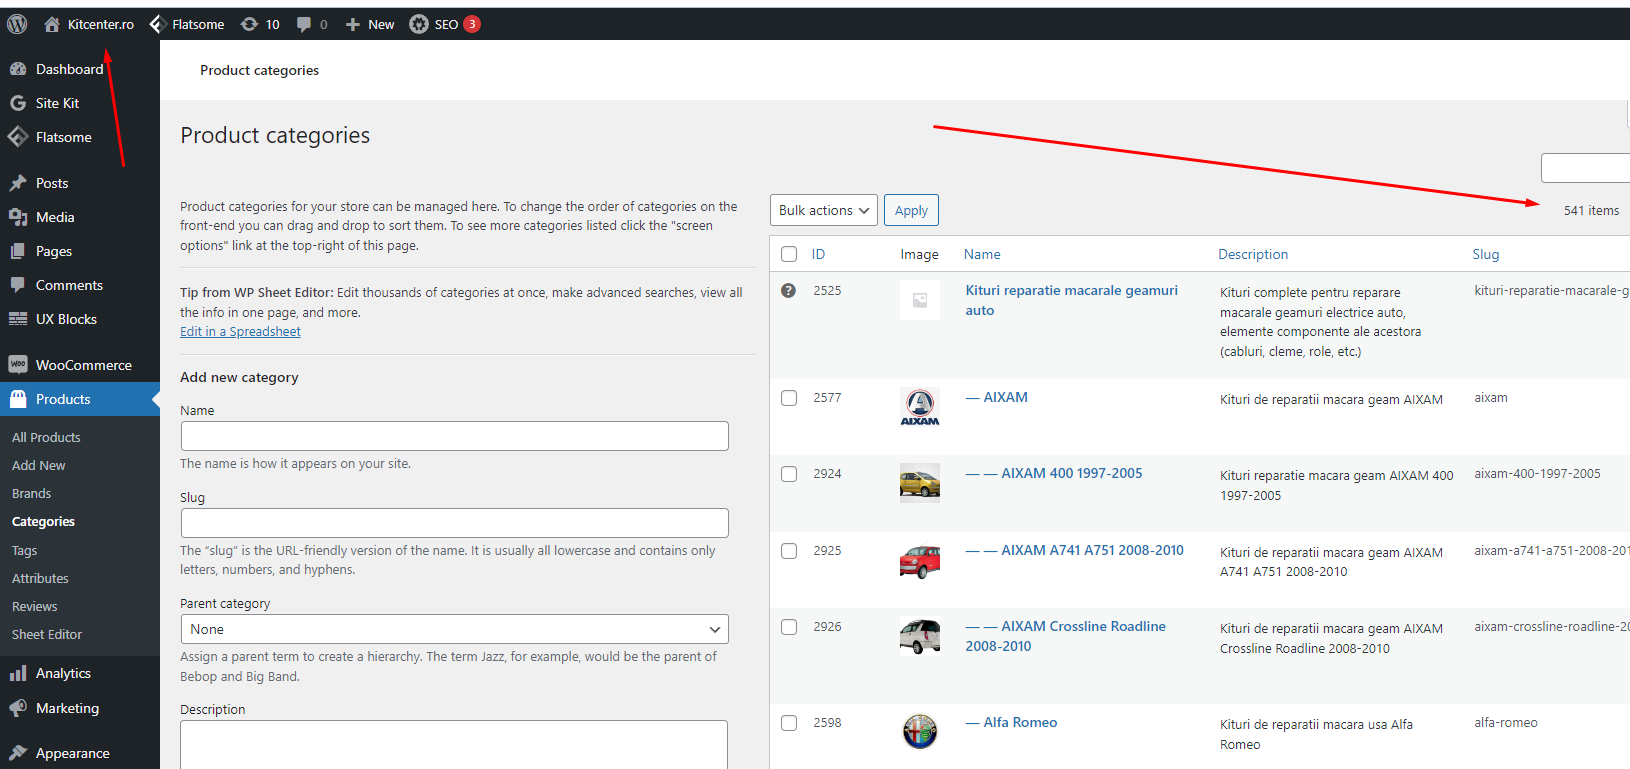Image resolution: width=1630 pixels, height=769 pixels.
Task: Click the search categories input box
Action: pos(1586,168)
